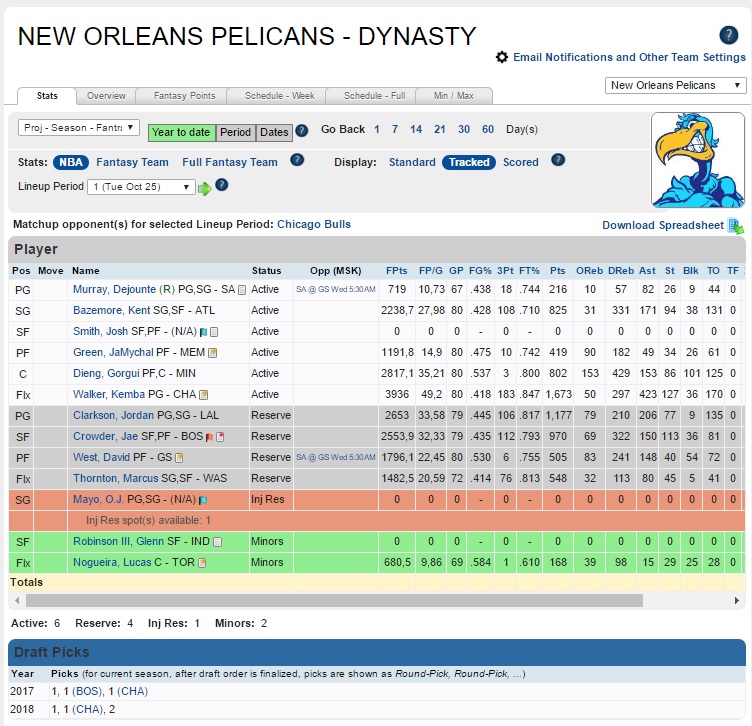The image size is (752, 726).
Task: Open the note icon beside Josh Smith
Action: [x=214, y=332]
